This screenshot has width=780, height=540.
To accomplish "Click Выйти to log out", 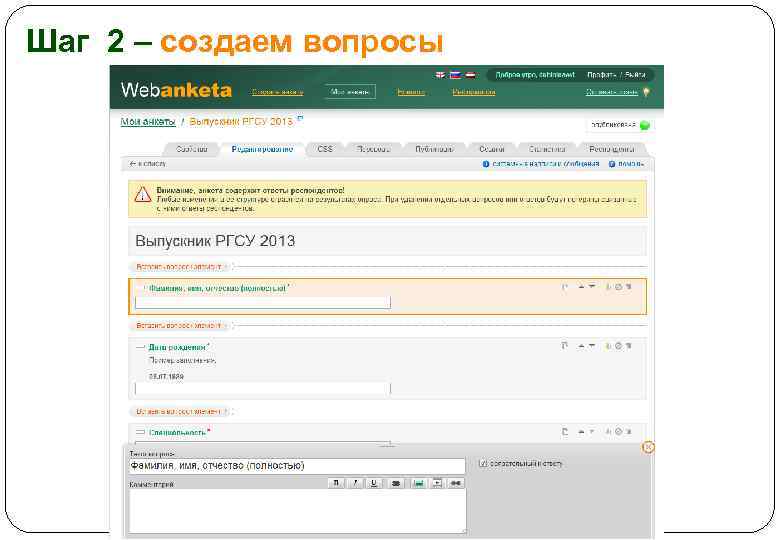I will click(x=635, y=75).
